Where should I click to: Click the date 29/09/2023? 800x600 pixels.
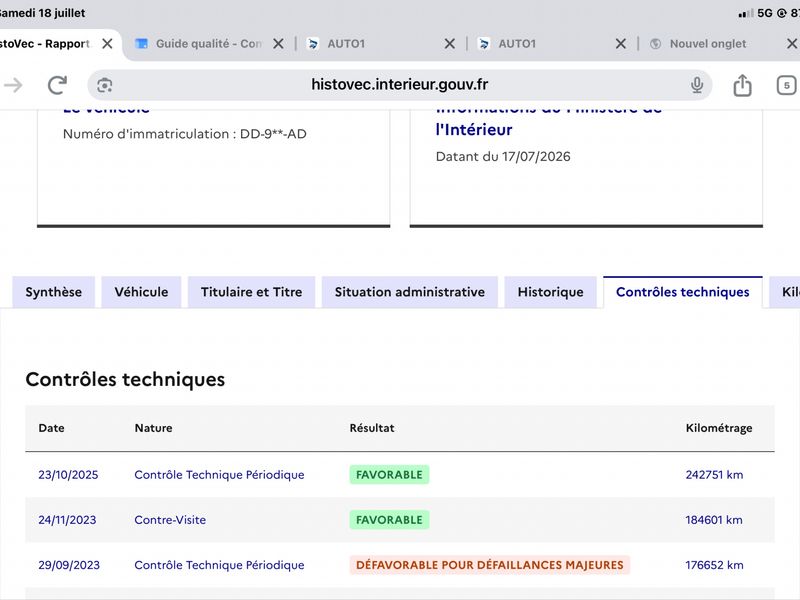click(x=69, y=565)
